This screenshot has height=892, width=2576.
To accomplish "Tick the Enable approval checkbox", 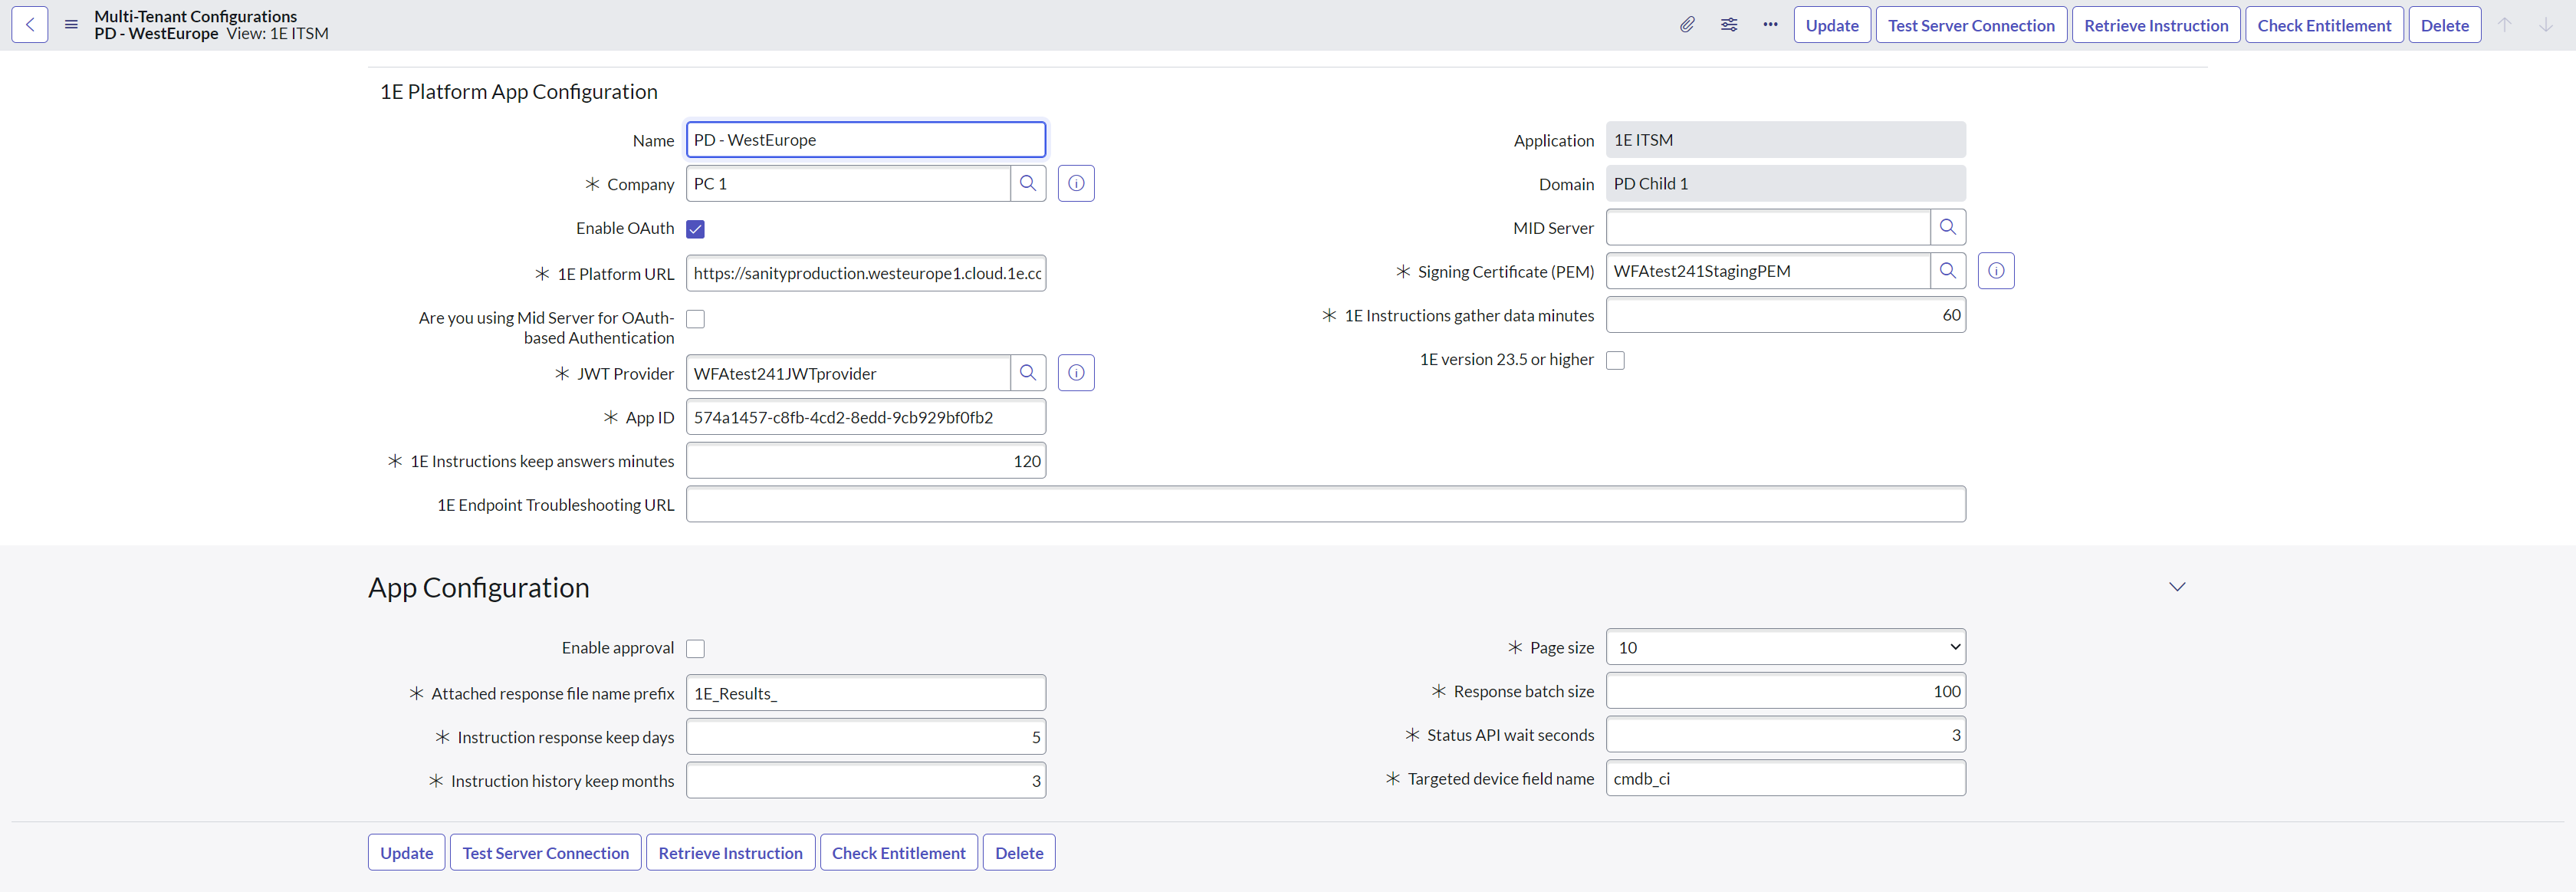I will click(696, 649).
